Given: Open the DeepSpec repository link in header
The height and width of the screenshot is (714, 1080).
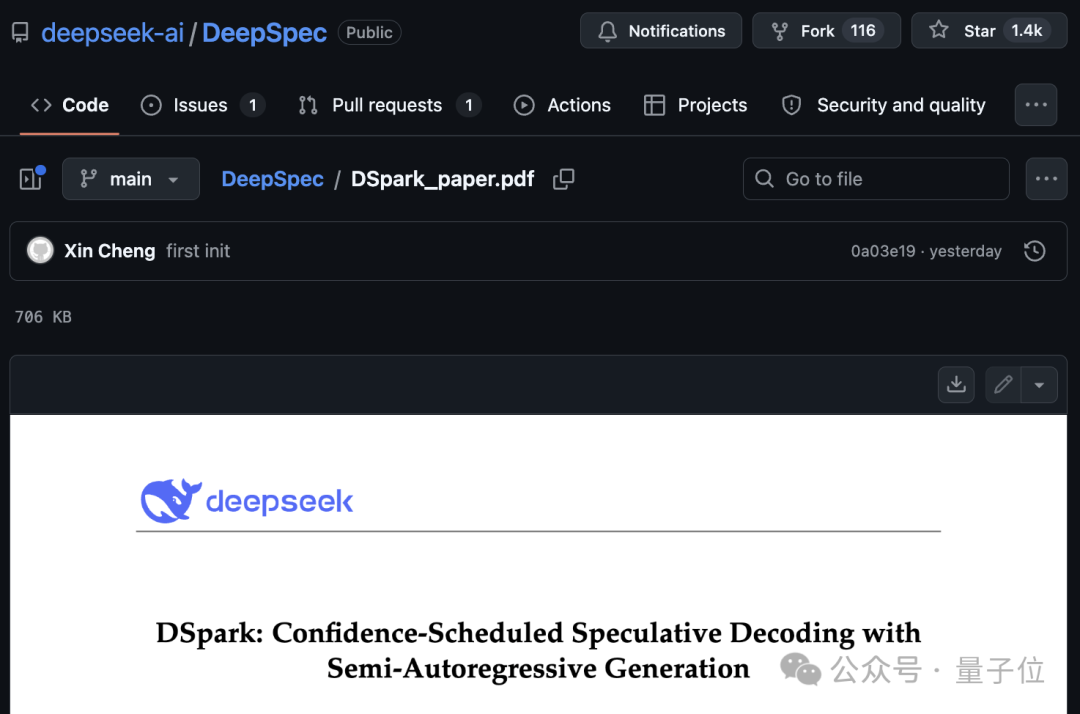Looking at the screenshot, I should 264,32.
